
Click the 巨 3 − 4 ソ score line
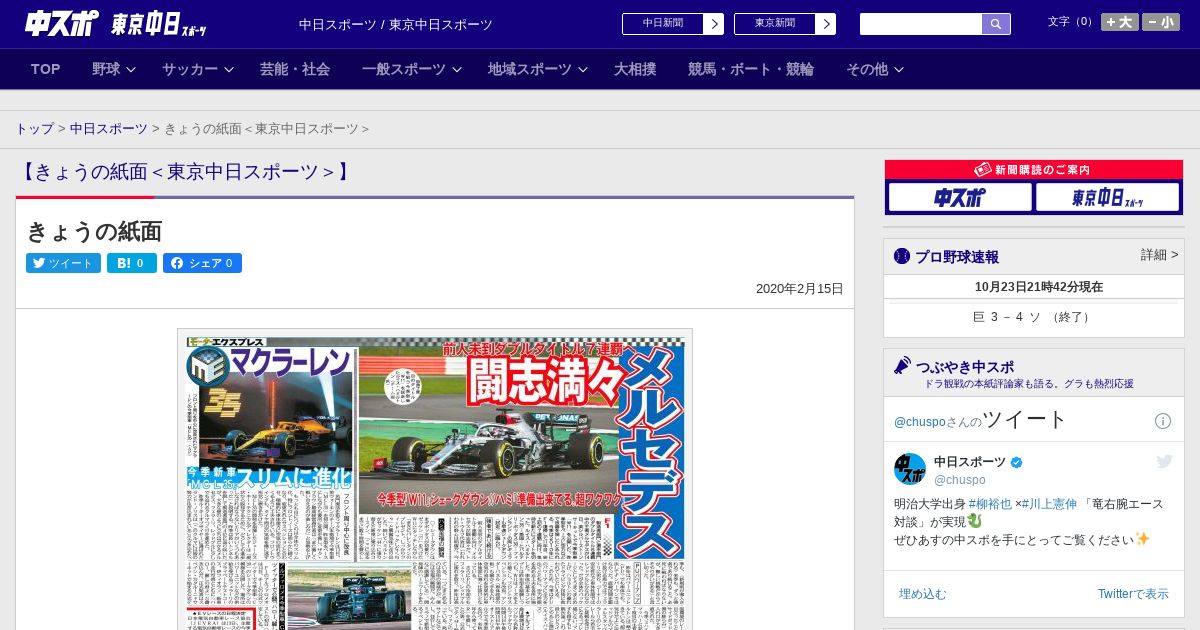1033,317
